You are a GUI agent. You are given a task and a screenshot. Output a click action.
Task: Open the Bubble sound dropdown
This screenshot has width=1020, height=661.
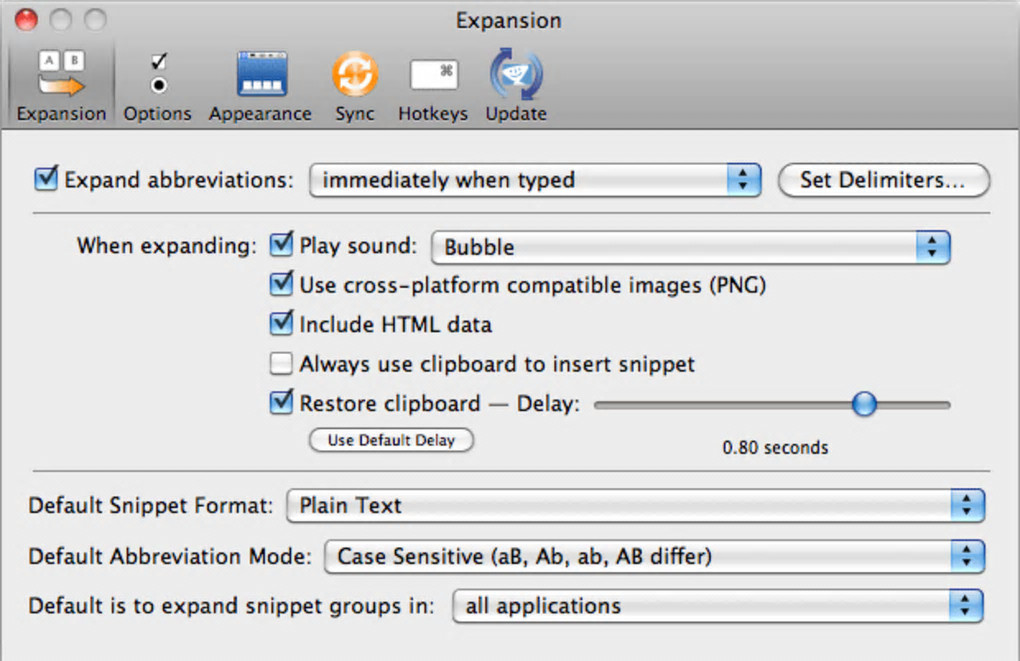pos(689,247)
